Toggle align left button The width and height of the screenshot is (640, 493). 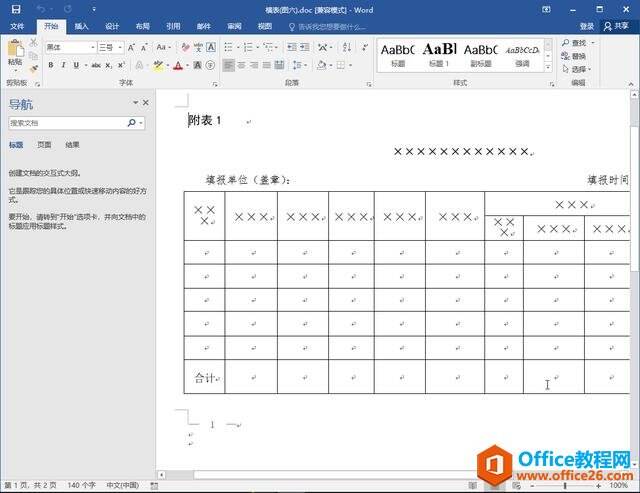click(x=229, y=65)
